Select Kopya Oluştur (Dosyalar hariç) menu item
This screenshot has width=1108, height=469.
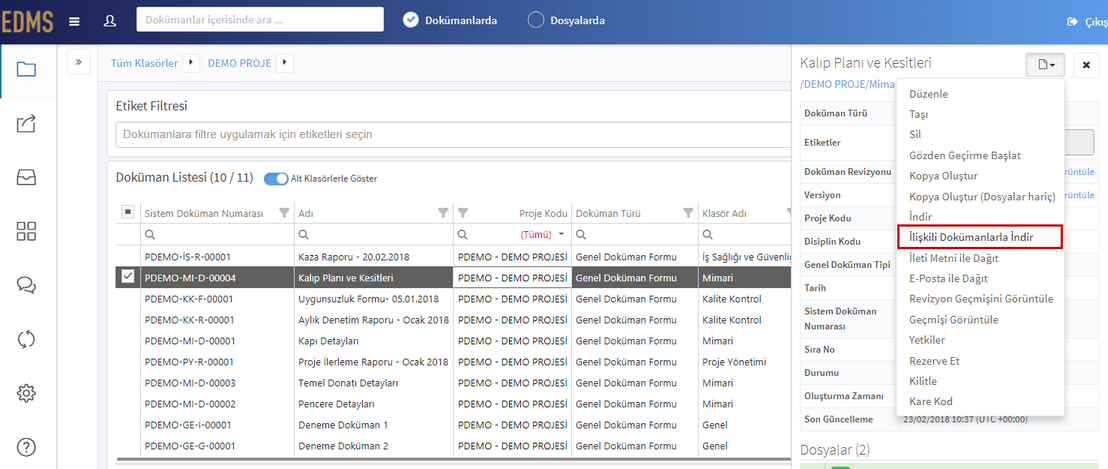(x=980, y=196)
